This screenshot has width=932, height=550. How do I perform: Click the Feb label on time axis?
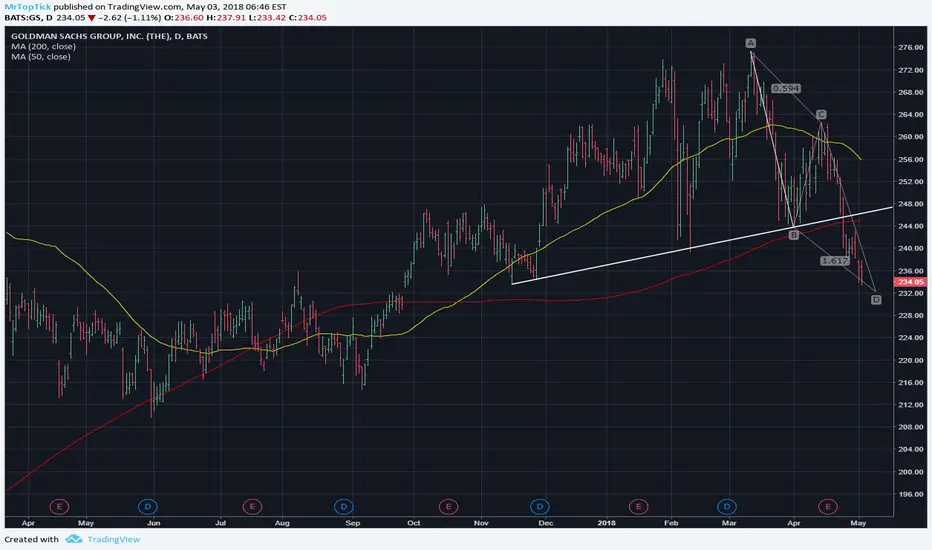671,523
